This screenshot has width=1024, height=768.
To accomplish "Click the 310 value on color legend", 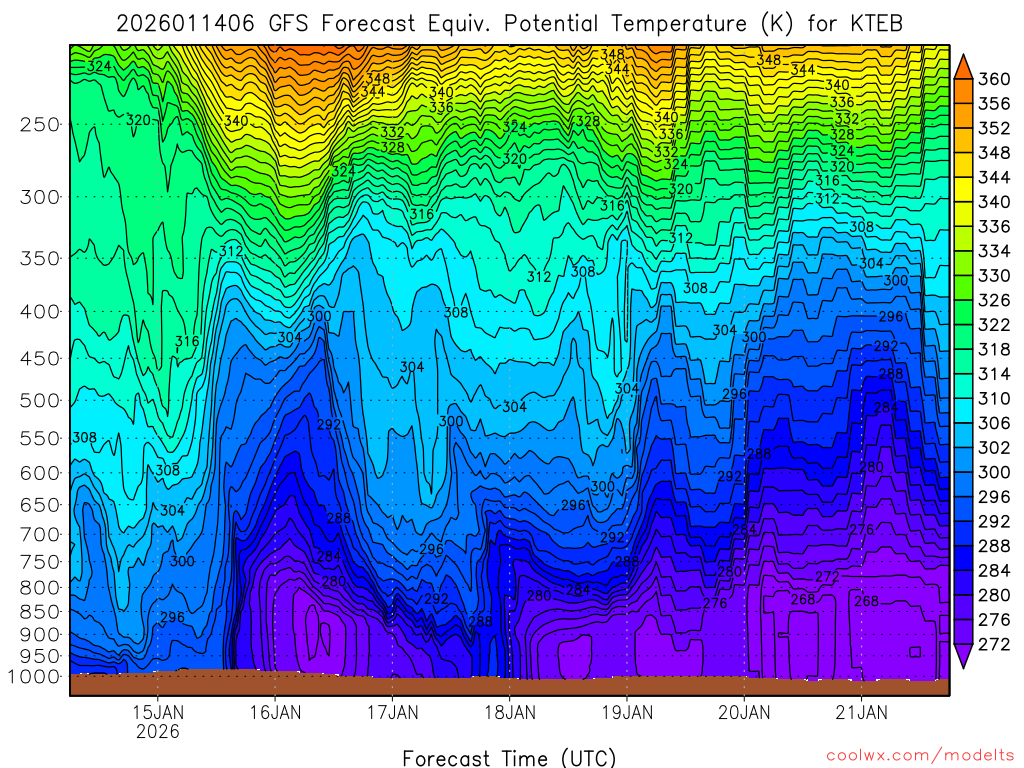I will pos(994,398).
